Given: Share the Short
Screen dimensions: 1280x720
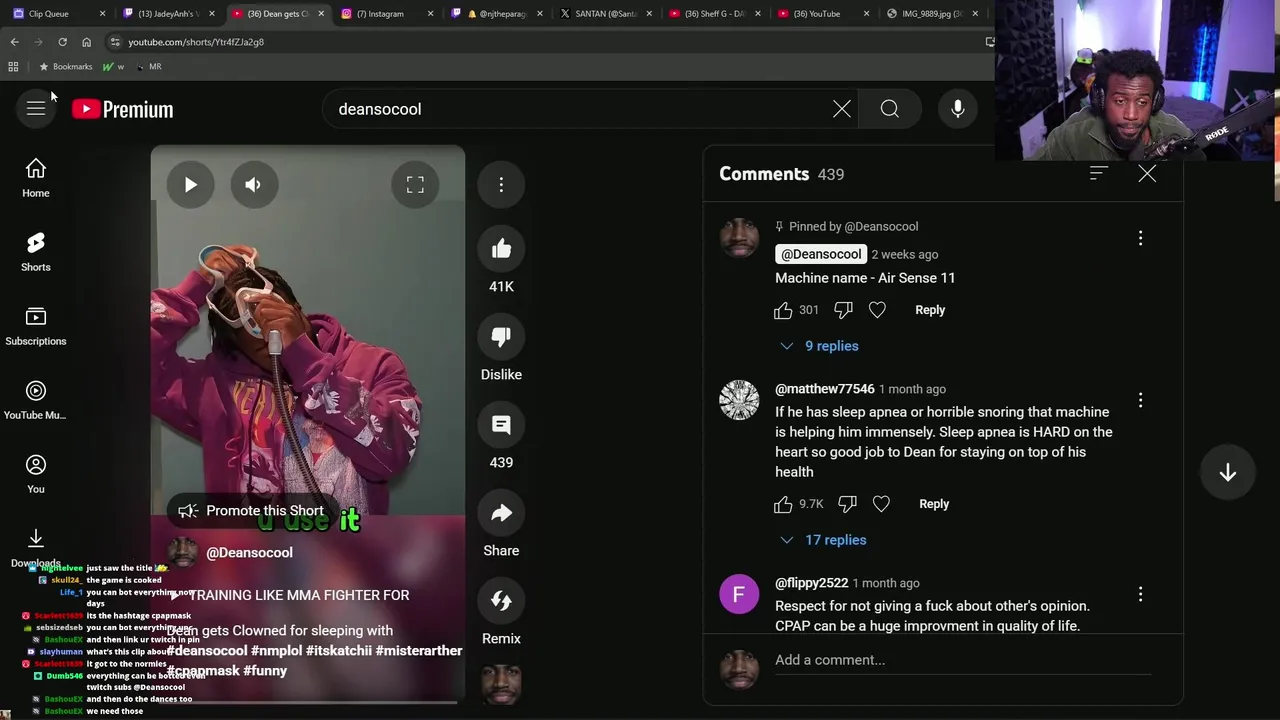Looking at the screenshot, I should (501, 513).
